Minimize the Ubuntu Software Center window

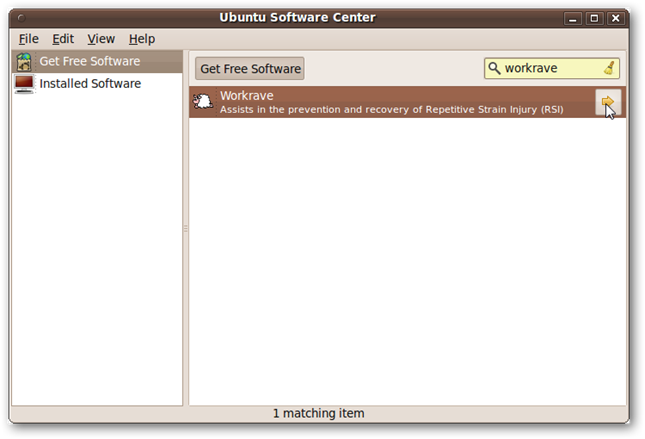[x=572, y=18]
